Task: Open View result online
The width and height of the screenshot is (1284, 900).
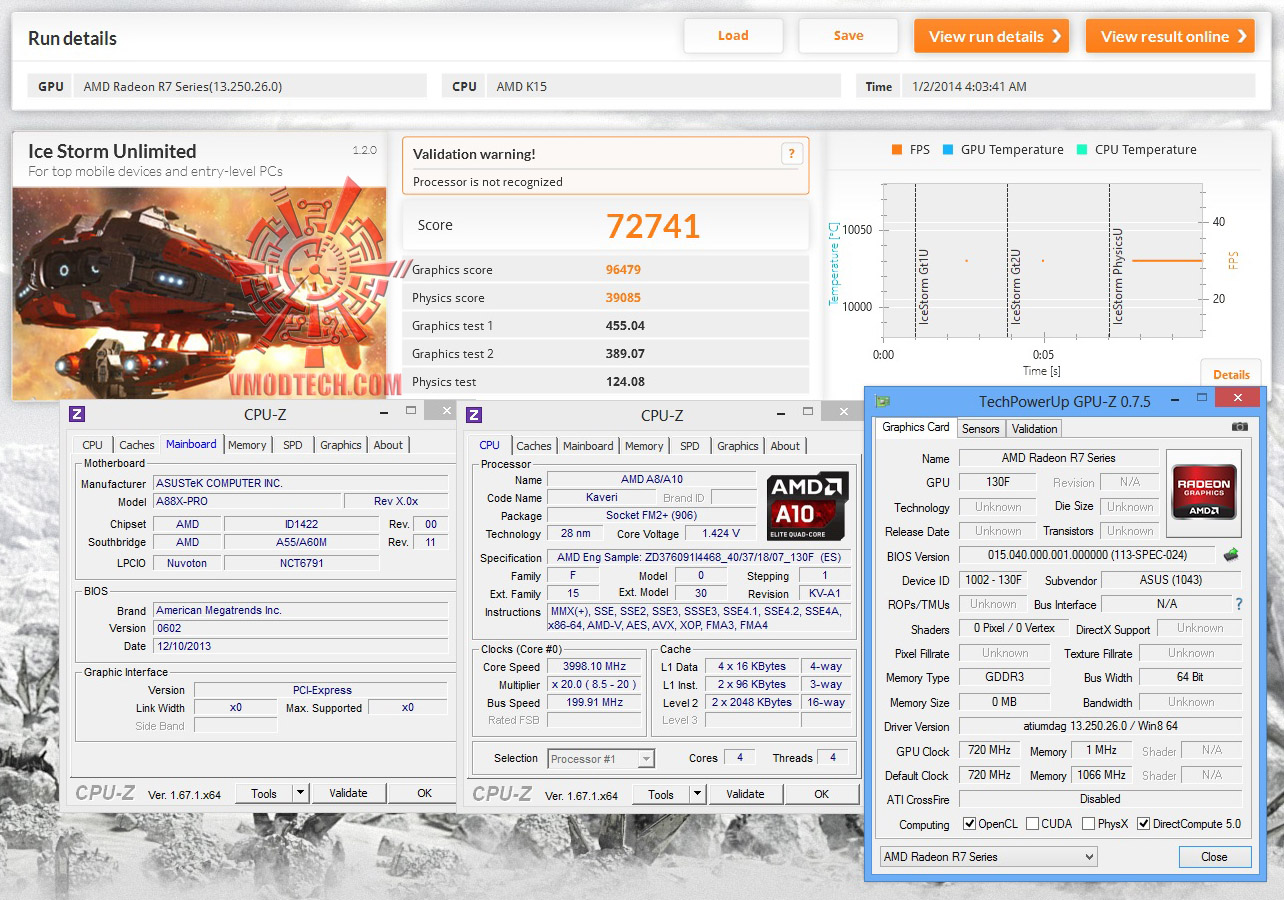Action: tap(1170, 36)
